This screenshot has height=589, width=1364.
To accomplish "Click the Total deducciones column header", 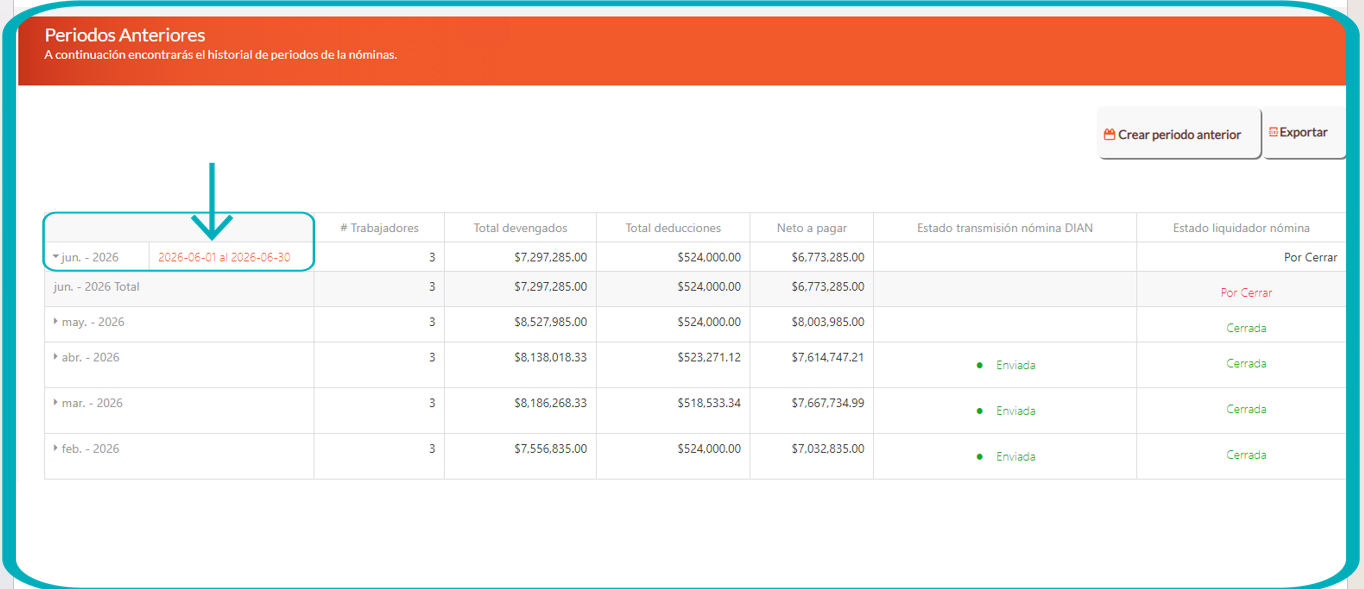I will pos(673,228).
